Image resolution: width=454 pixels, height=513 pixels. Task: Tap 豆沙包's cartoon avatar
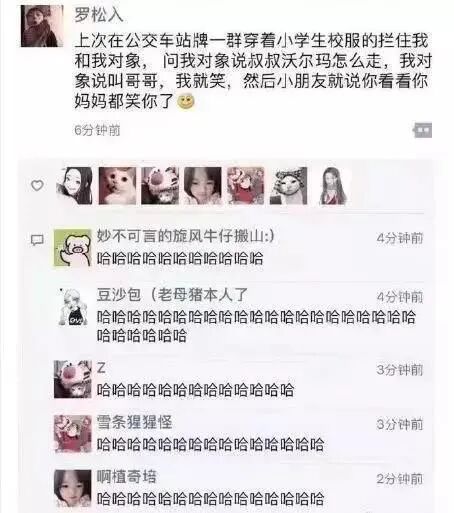pyautogui.click(x=72, y=307)
